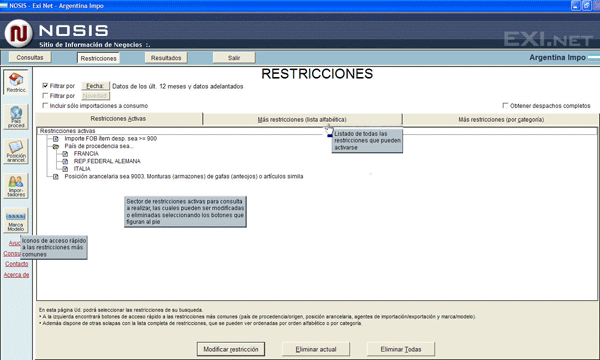Enable Obtener despachos completos checkbox
The image size is (600, 360).
pyautogui.click(x=505, y=106)
